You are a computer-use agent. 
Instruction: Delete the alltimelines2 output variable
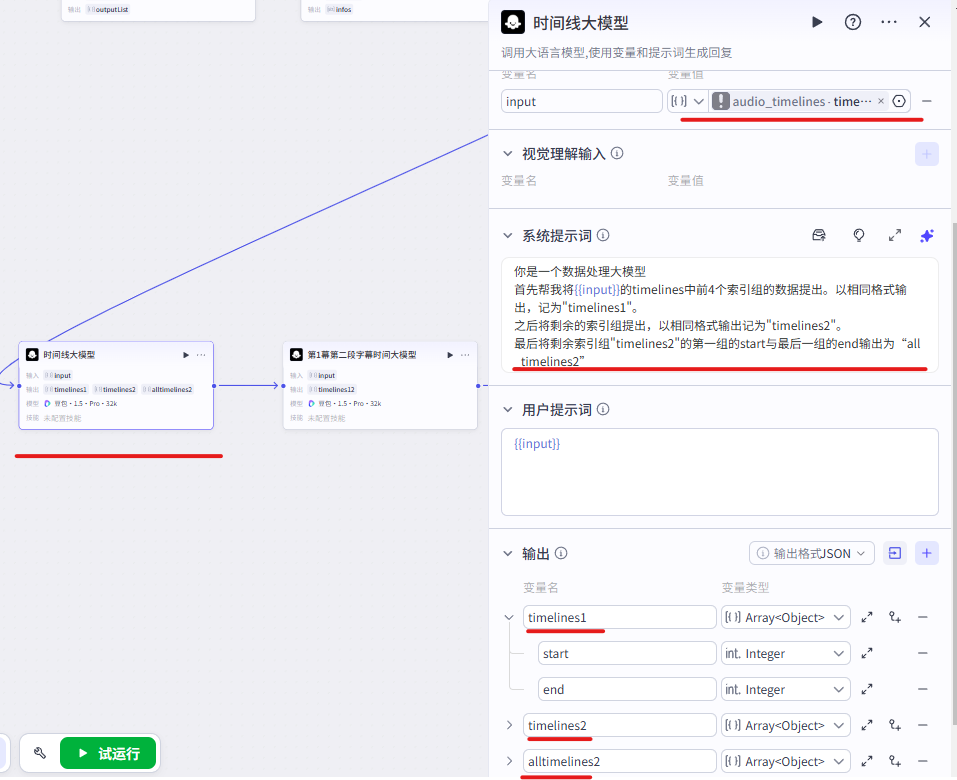(x=923, y=761)
